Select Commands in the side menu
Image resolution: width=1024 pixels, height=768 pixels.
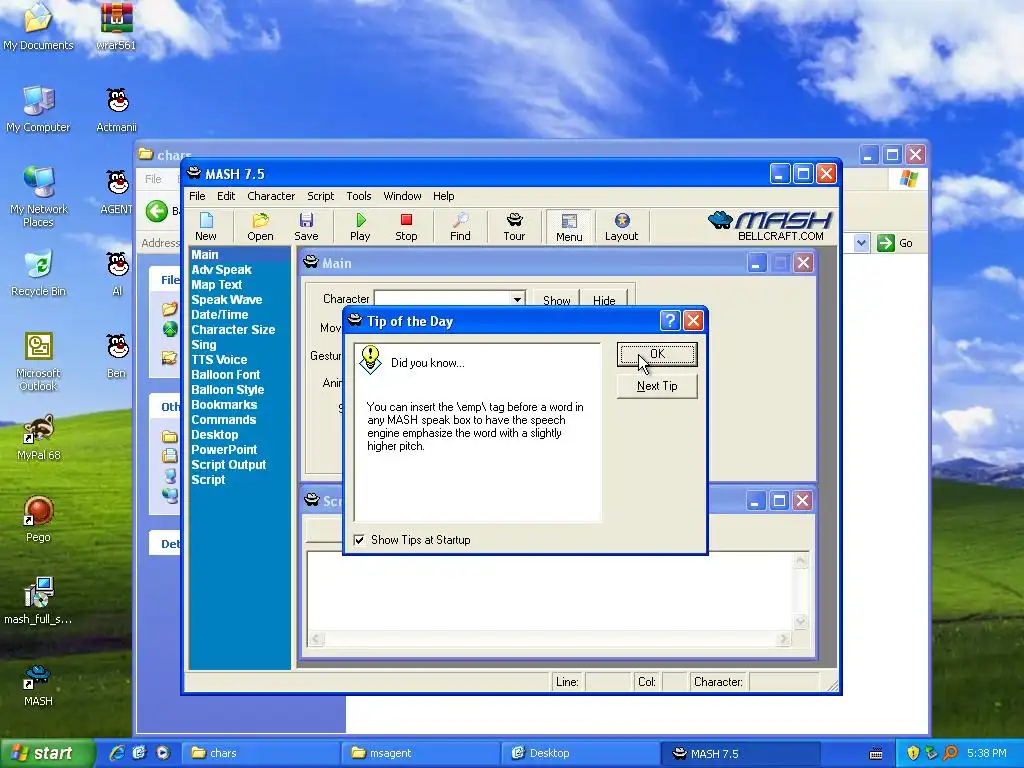coord(223,420)
